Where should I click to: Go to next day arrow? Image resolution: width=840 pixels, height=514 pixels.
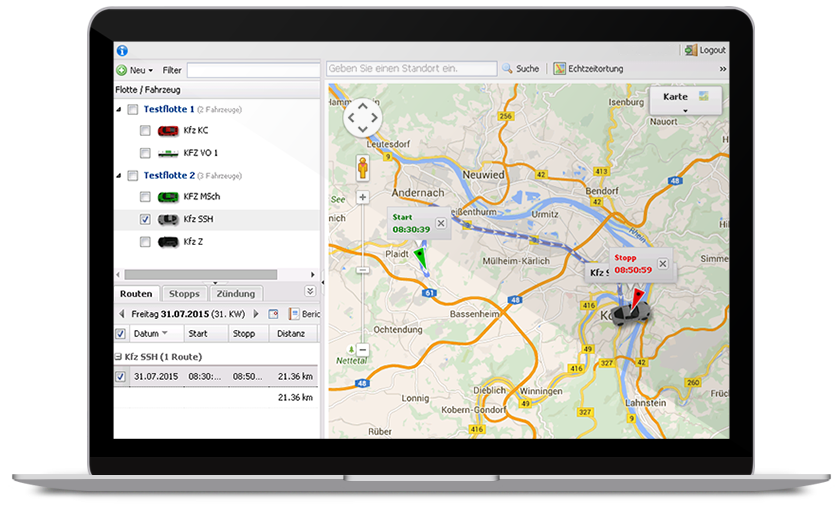pos(256,314)
